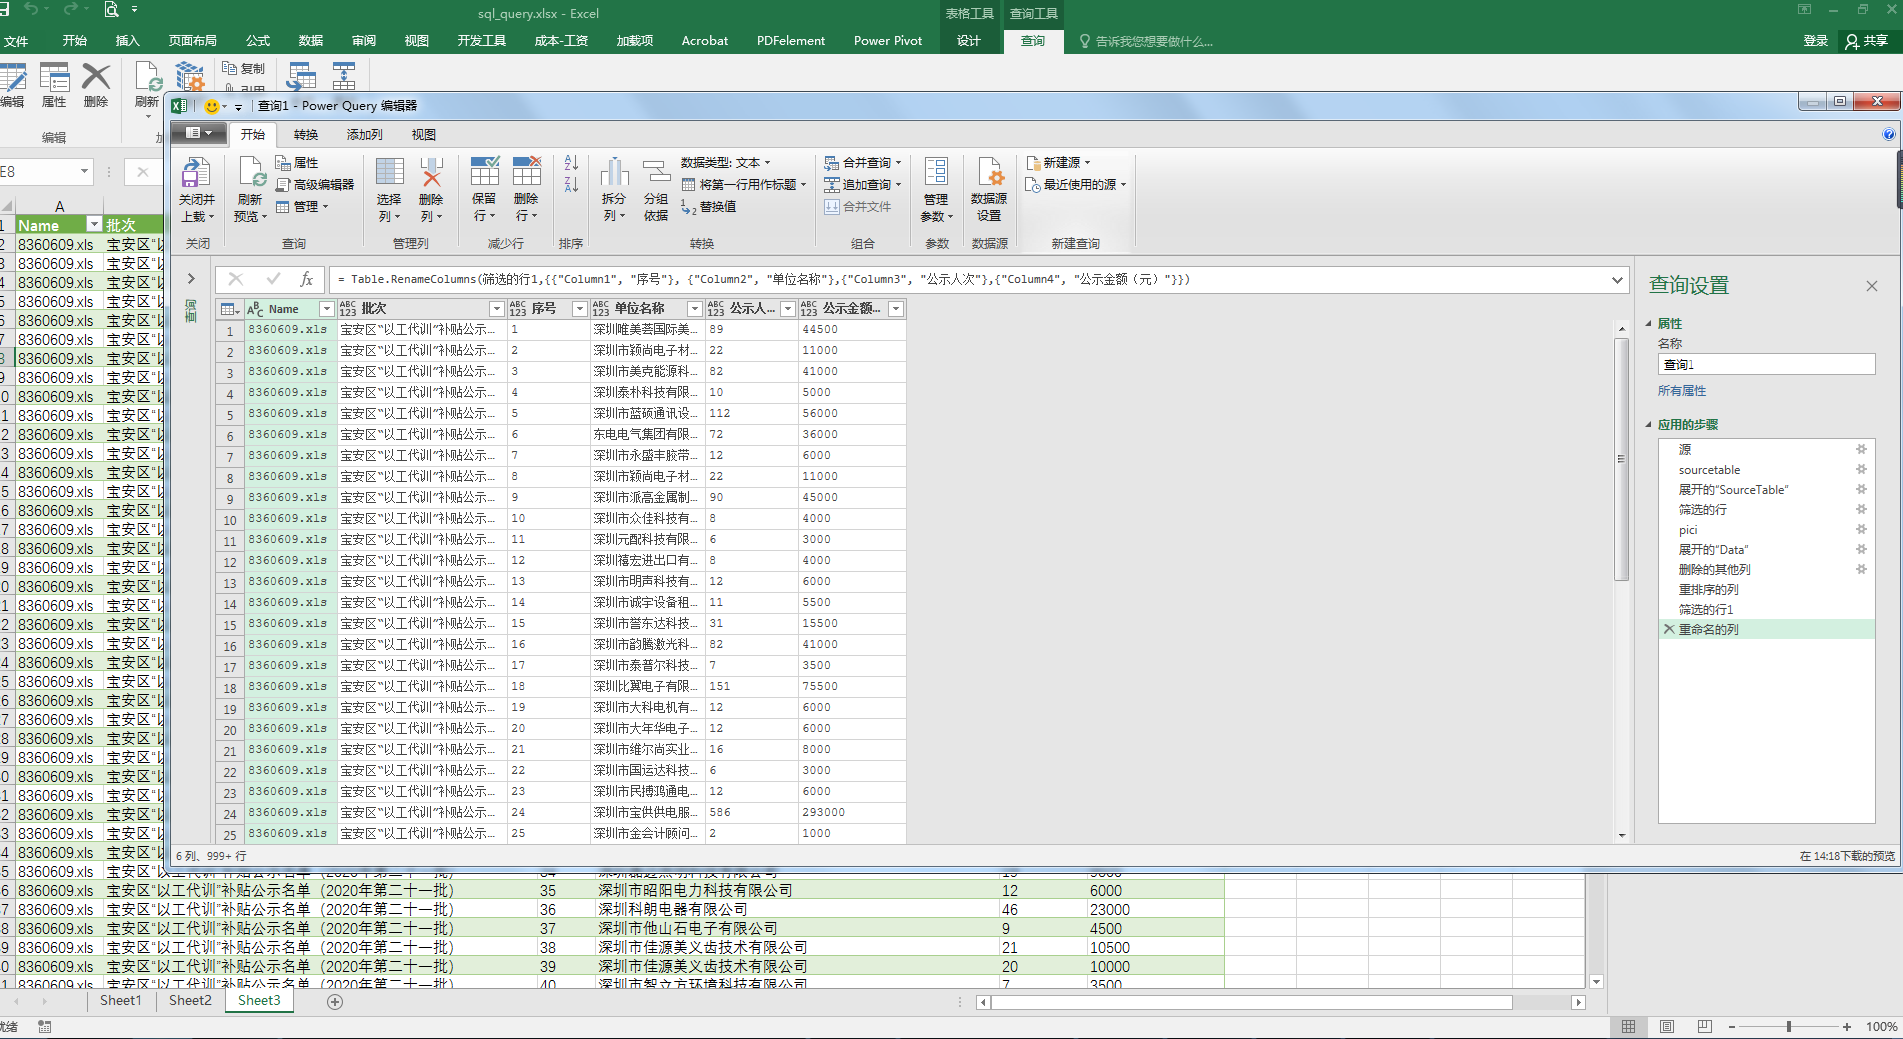The height and width of the screenshot is (1039, 1903).
Task: Open the Name column filter dropdown
Action: [x=326, y=309]
